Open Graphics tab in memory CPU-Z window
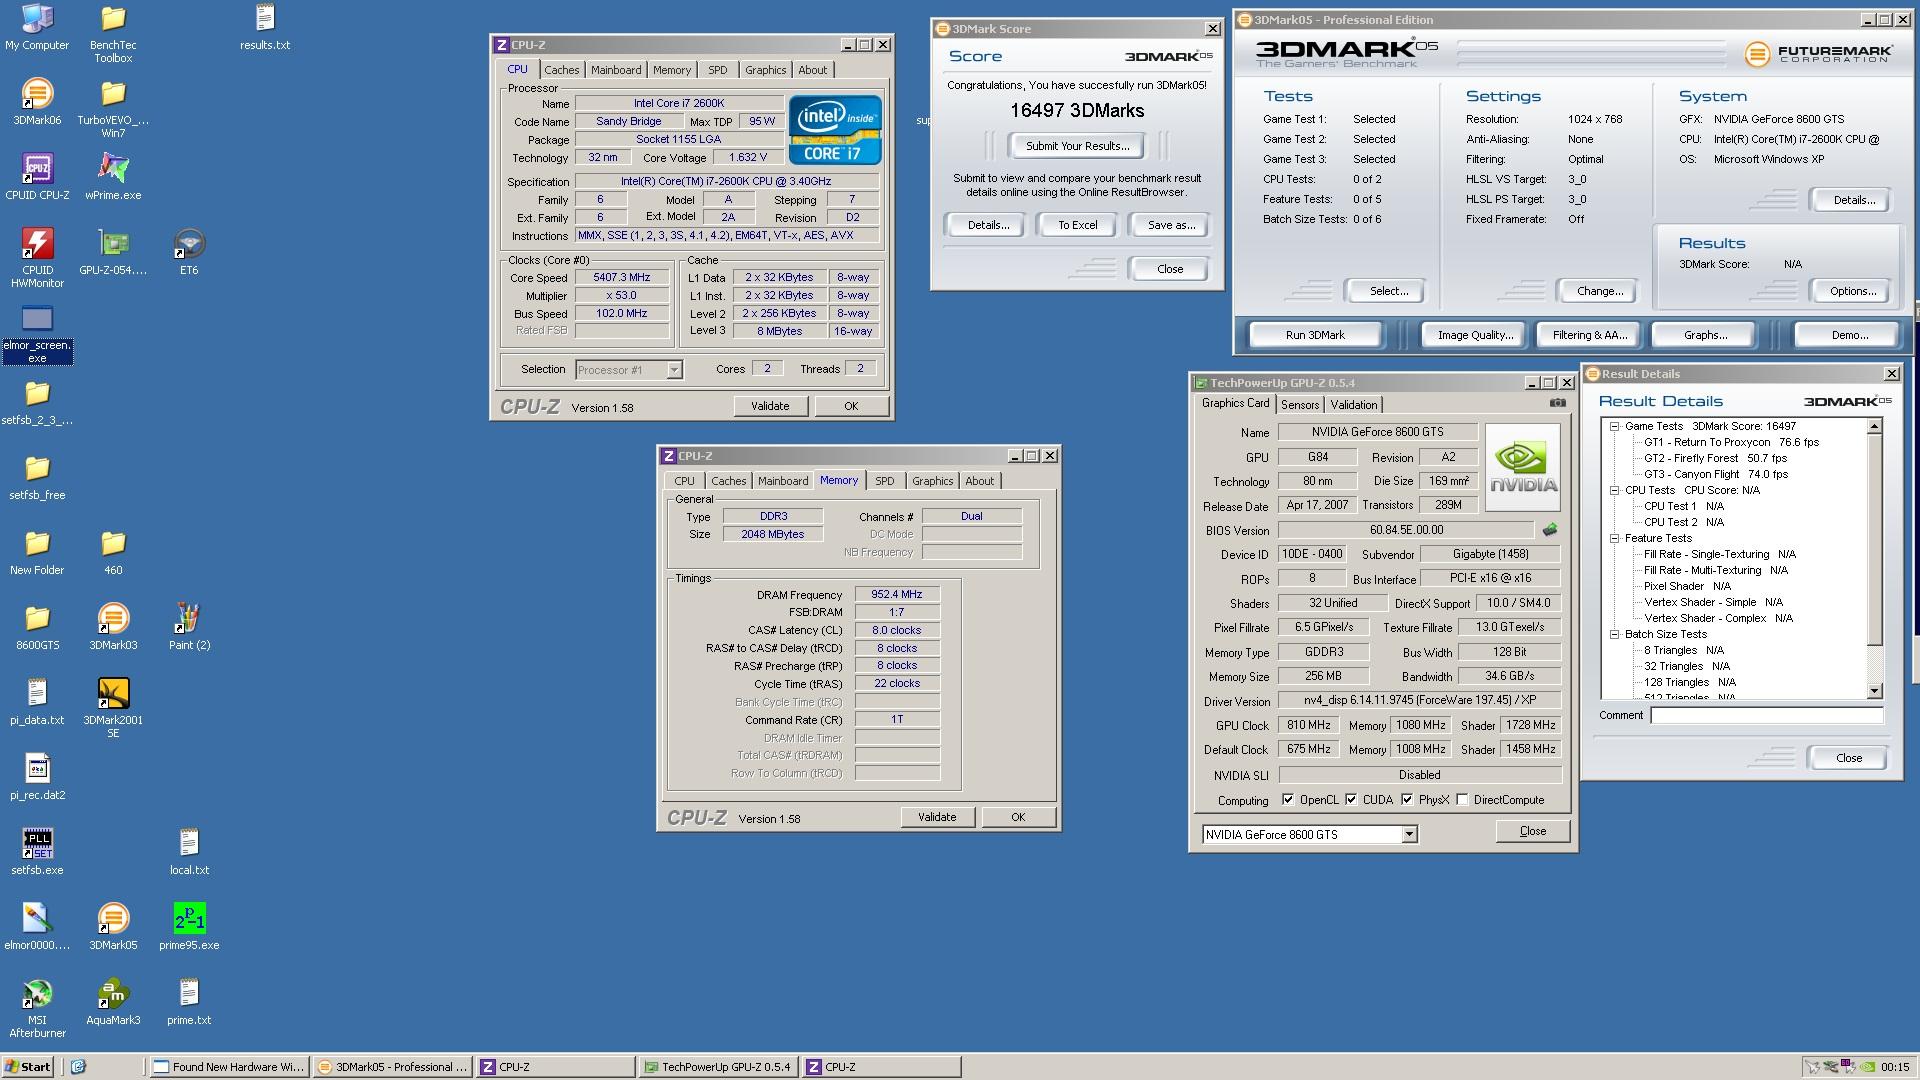Image resolution: width=1920 pixels, height=1080 pixels. (x=932, y=481)
